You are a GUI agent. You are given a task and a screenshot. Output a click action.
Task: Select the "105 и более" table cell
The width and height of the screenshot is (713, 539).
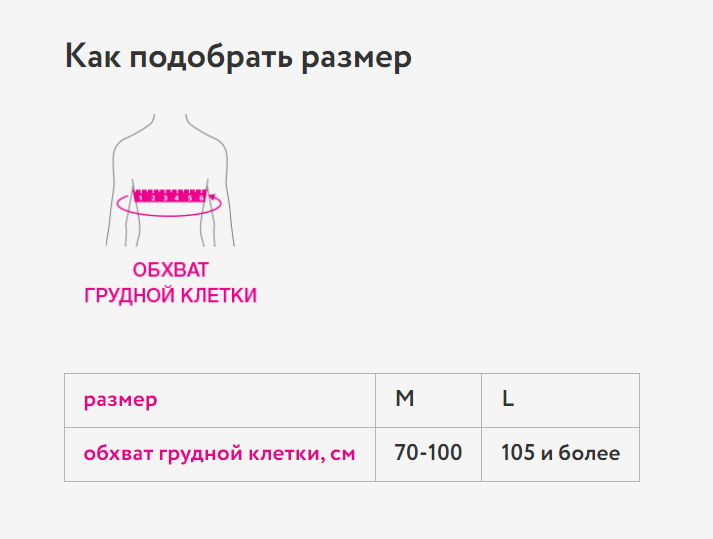(x=560, y=454)
